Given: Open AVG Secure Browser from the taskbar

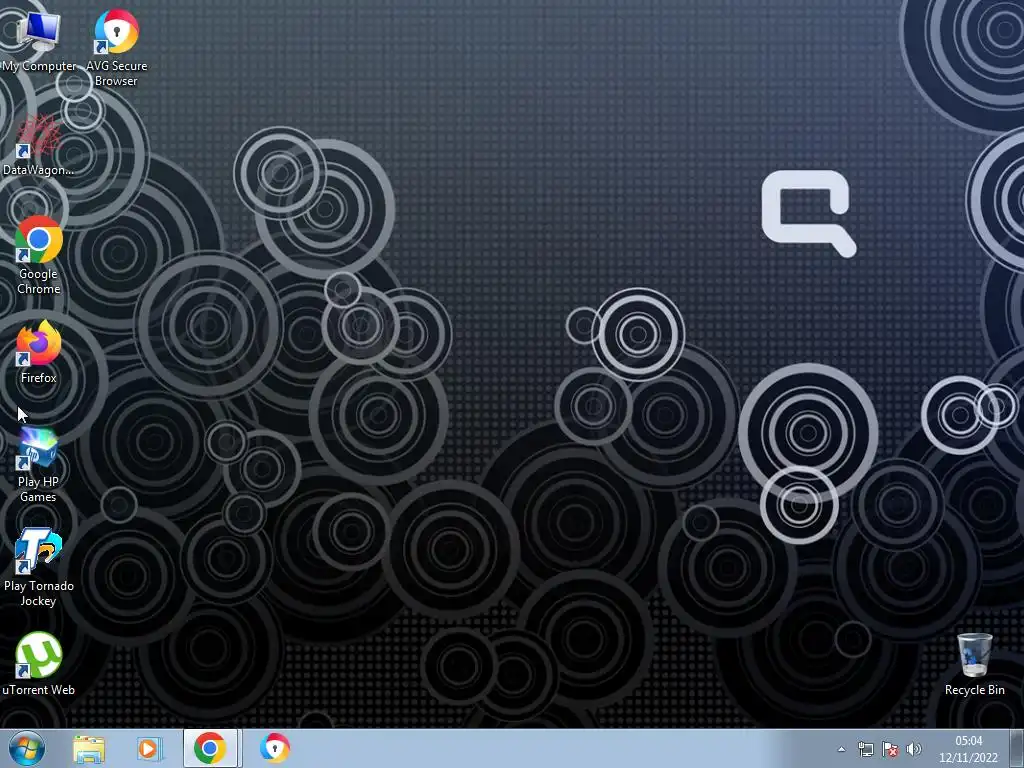Looking at the screenshot, I should pyautogui.click(x=275, y=748).
